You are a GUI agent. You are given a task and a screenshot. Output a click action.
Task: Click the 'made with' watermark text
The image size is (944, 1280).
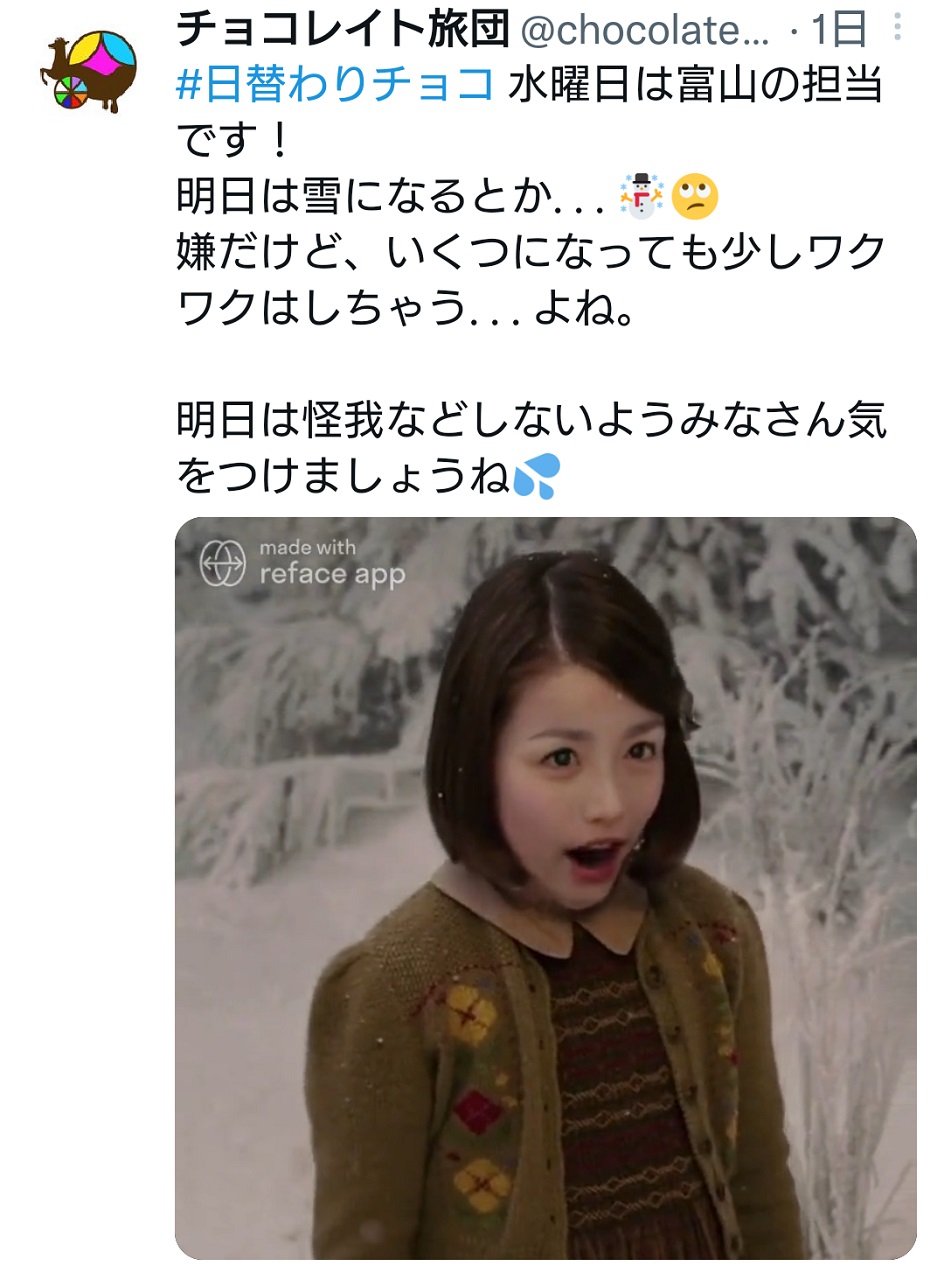point(307,548)
